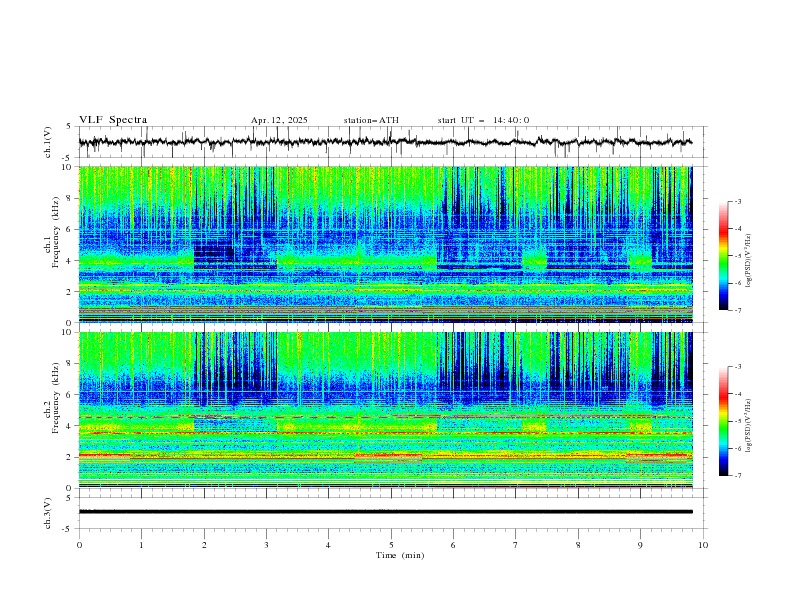Viewport: 792px width, 612px height.
Task: Click the '6' kHz tick on ch.2 spectrogram
Action: click(71, 395)
